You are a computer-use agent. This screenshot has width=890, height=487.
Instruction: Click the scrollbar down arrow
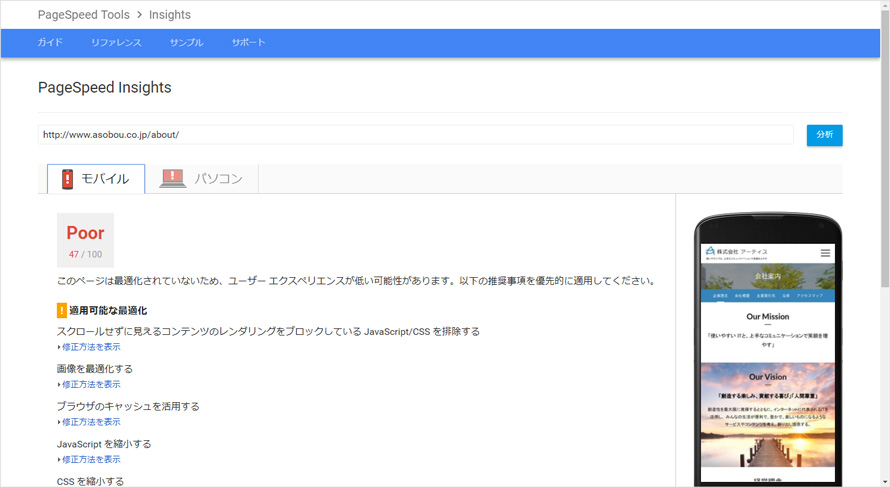[885, 482]
